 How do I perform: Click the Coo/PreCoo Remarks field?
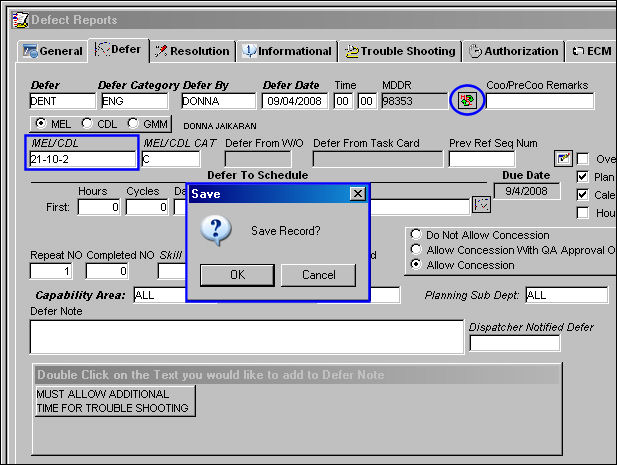tap(540, 101)
